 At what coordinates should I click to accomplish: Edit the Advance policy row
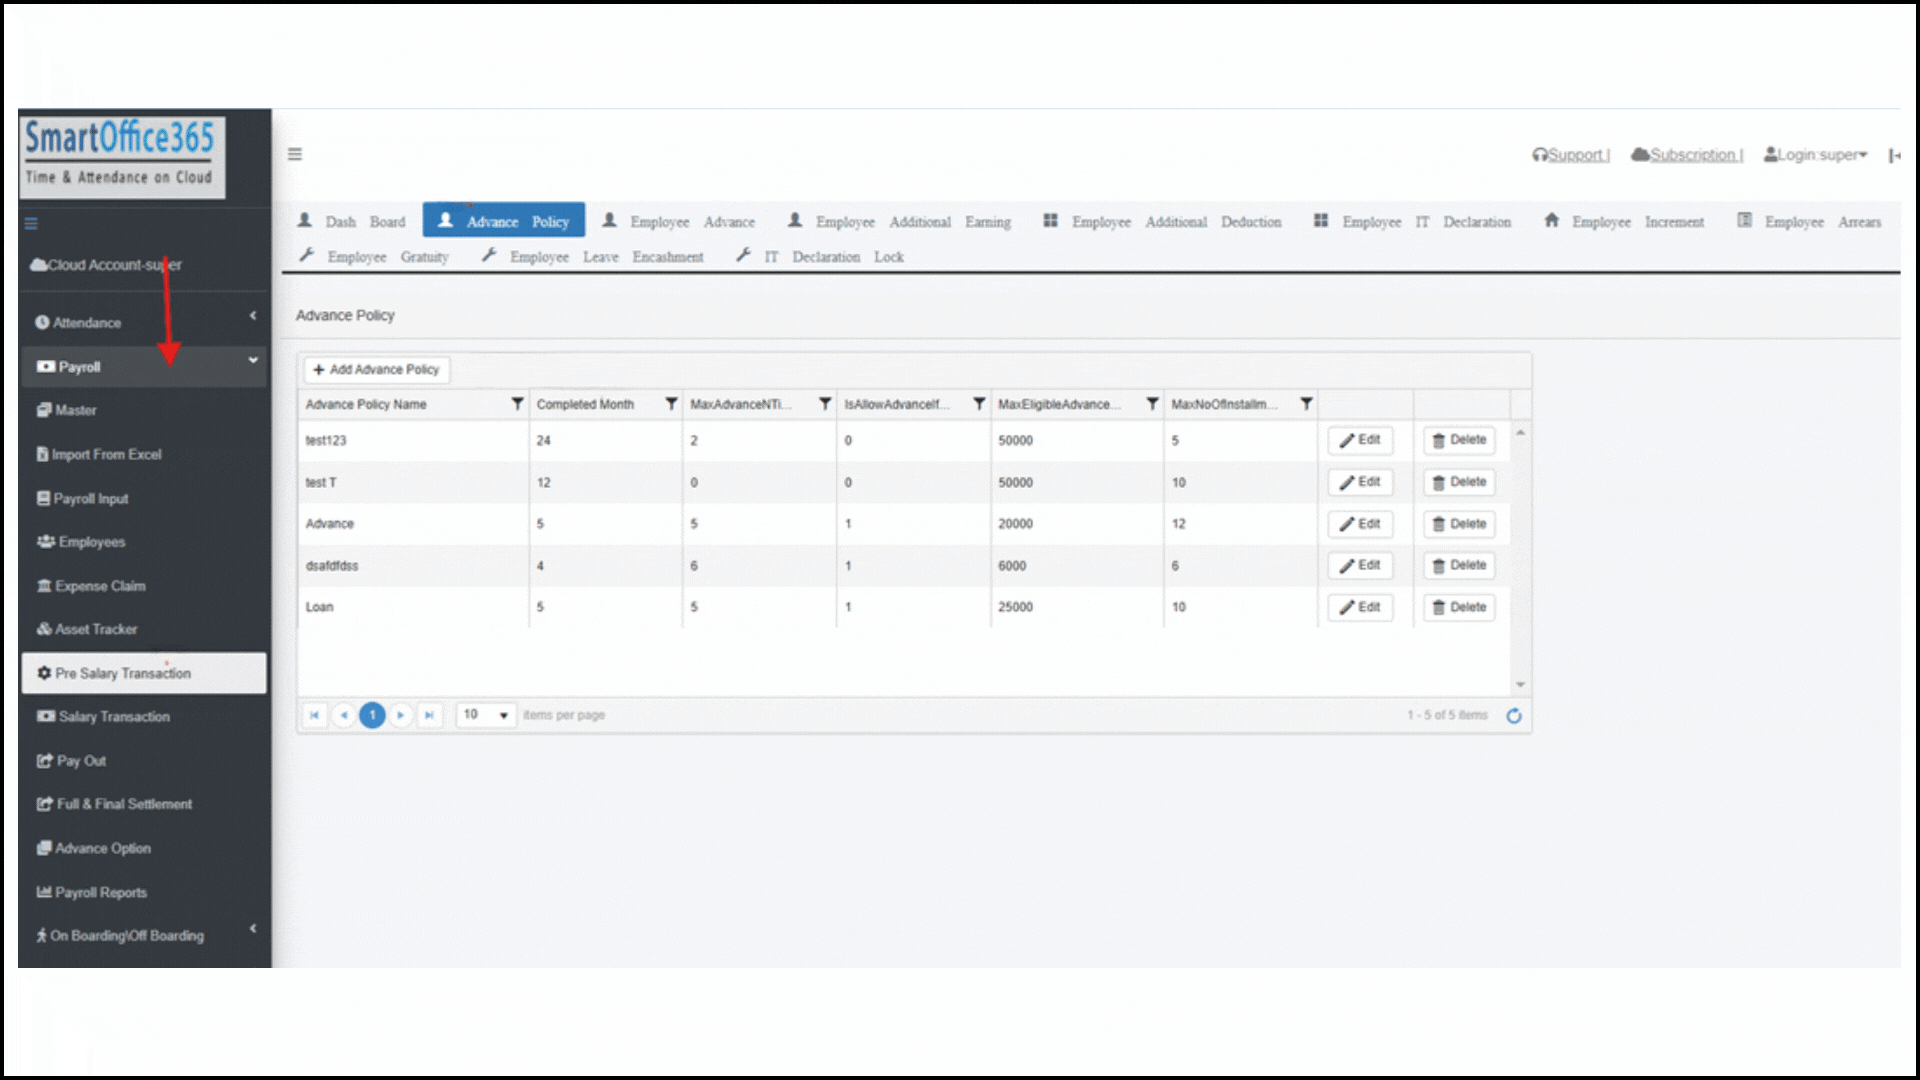click(x=1360, y=524)
